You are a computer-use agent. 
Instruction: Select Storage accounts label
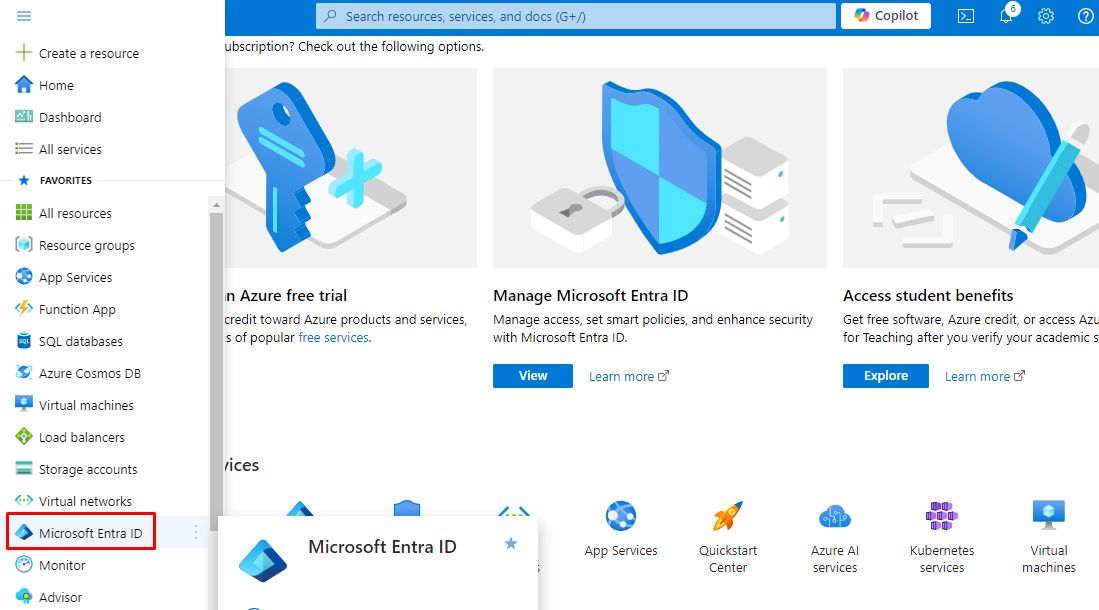[88, 469]
